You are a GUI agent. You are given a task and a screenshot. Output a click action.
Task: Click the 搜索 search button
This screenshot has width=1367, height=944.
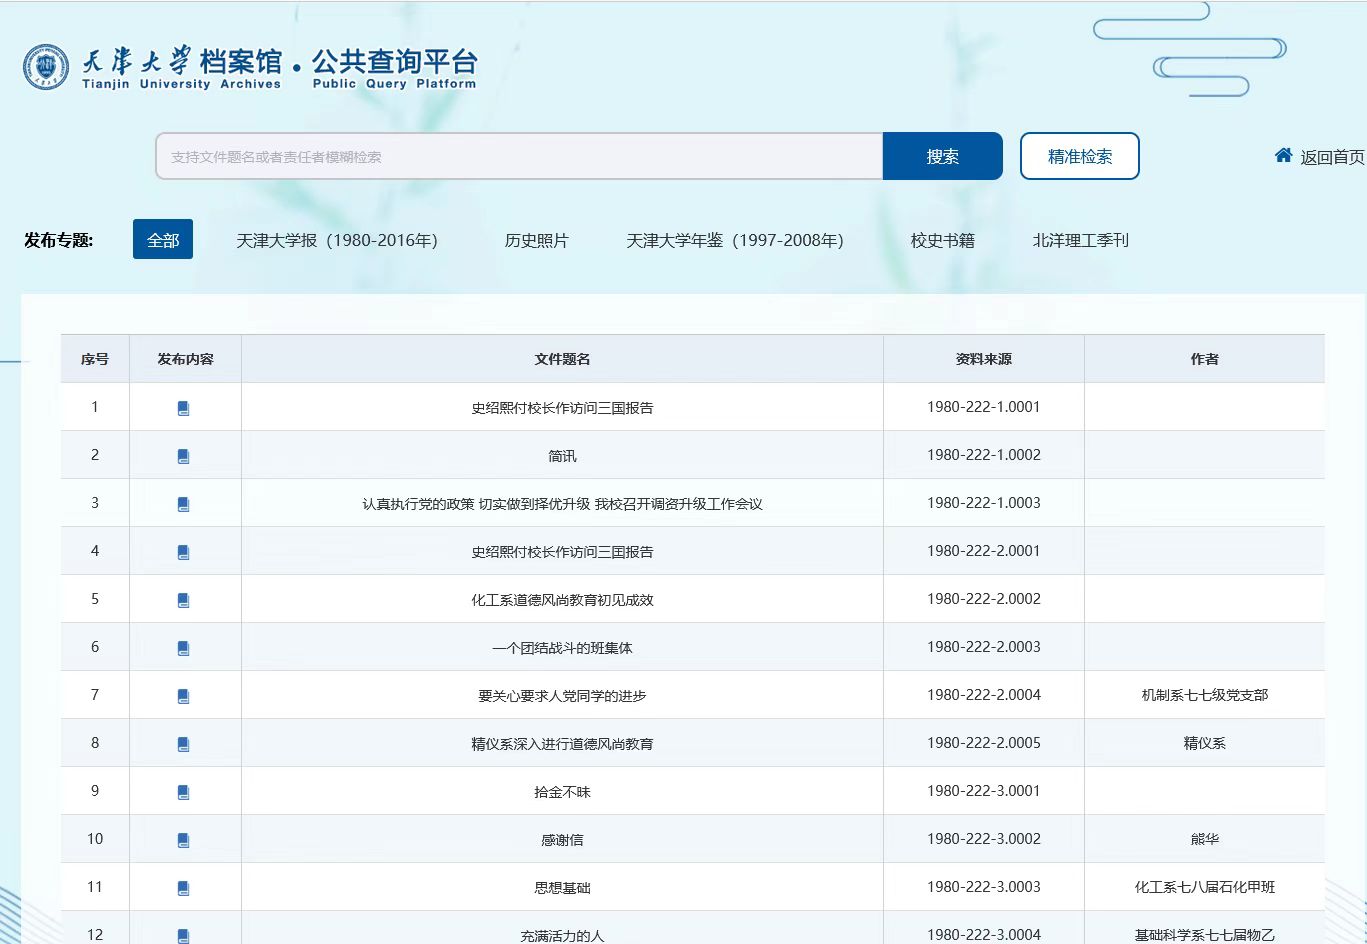pos(942,156)
